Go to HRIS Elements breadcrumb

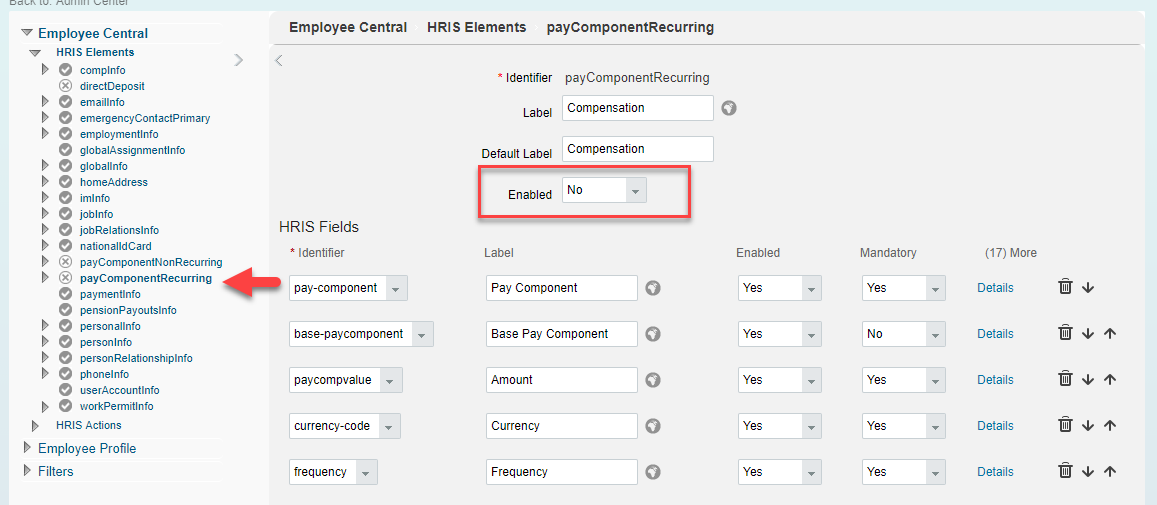pos(477,27)
